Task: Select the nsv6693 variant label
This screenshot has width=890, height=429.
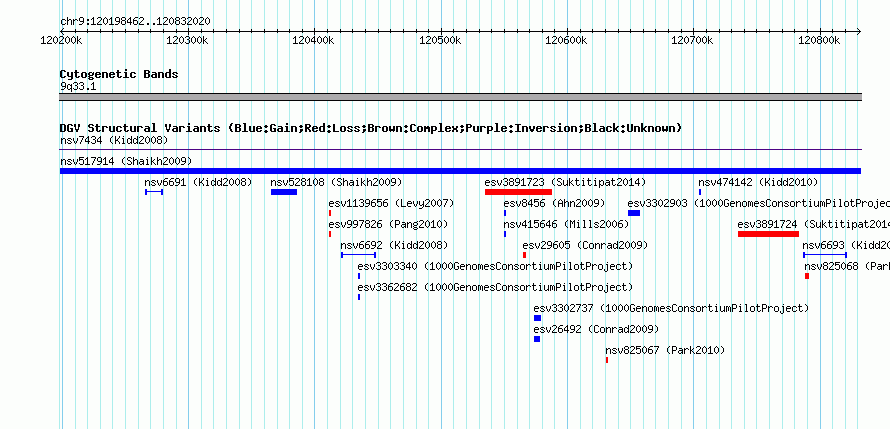Action: (846, 245)
